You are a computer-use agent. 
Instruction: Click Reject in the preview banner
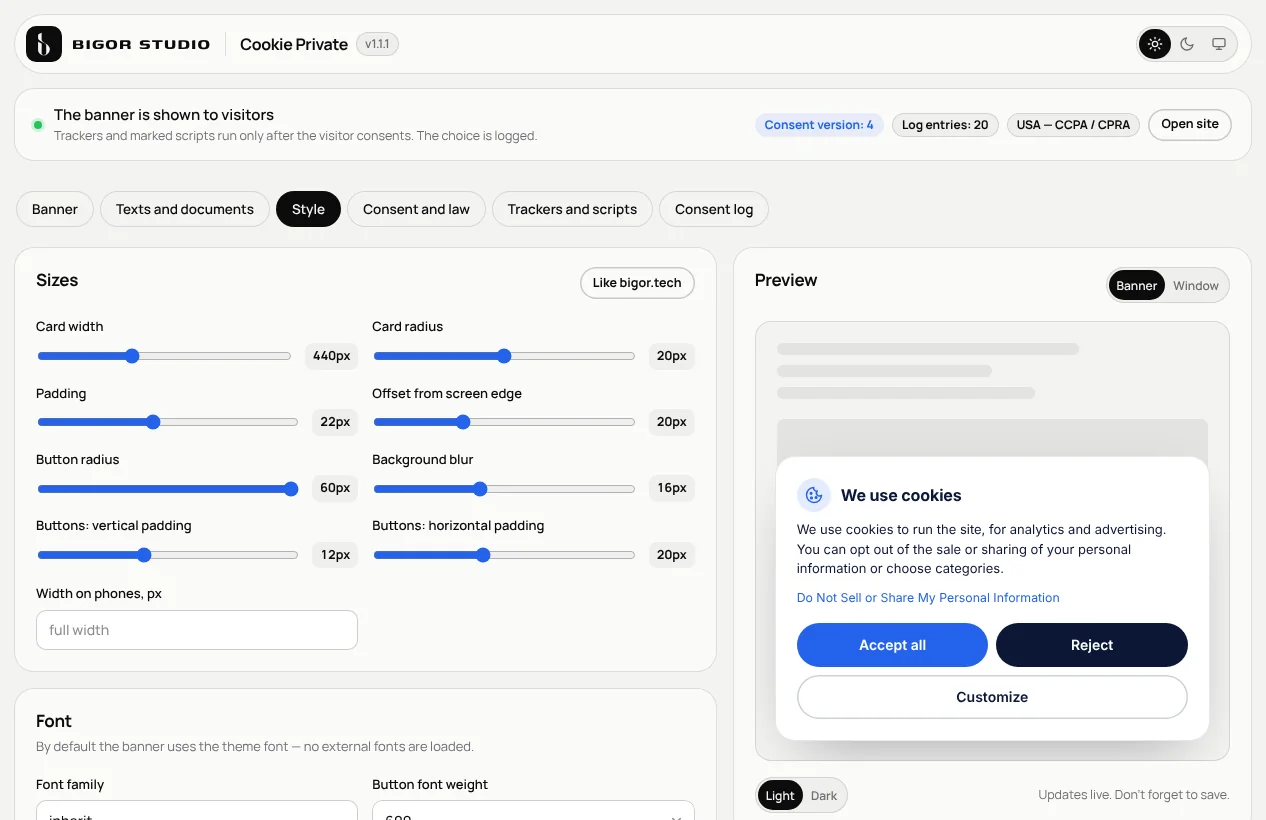tap(1092, 645)
